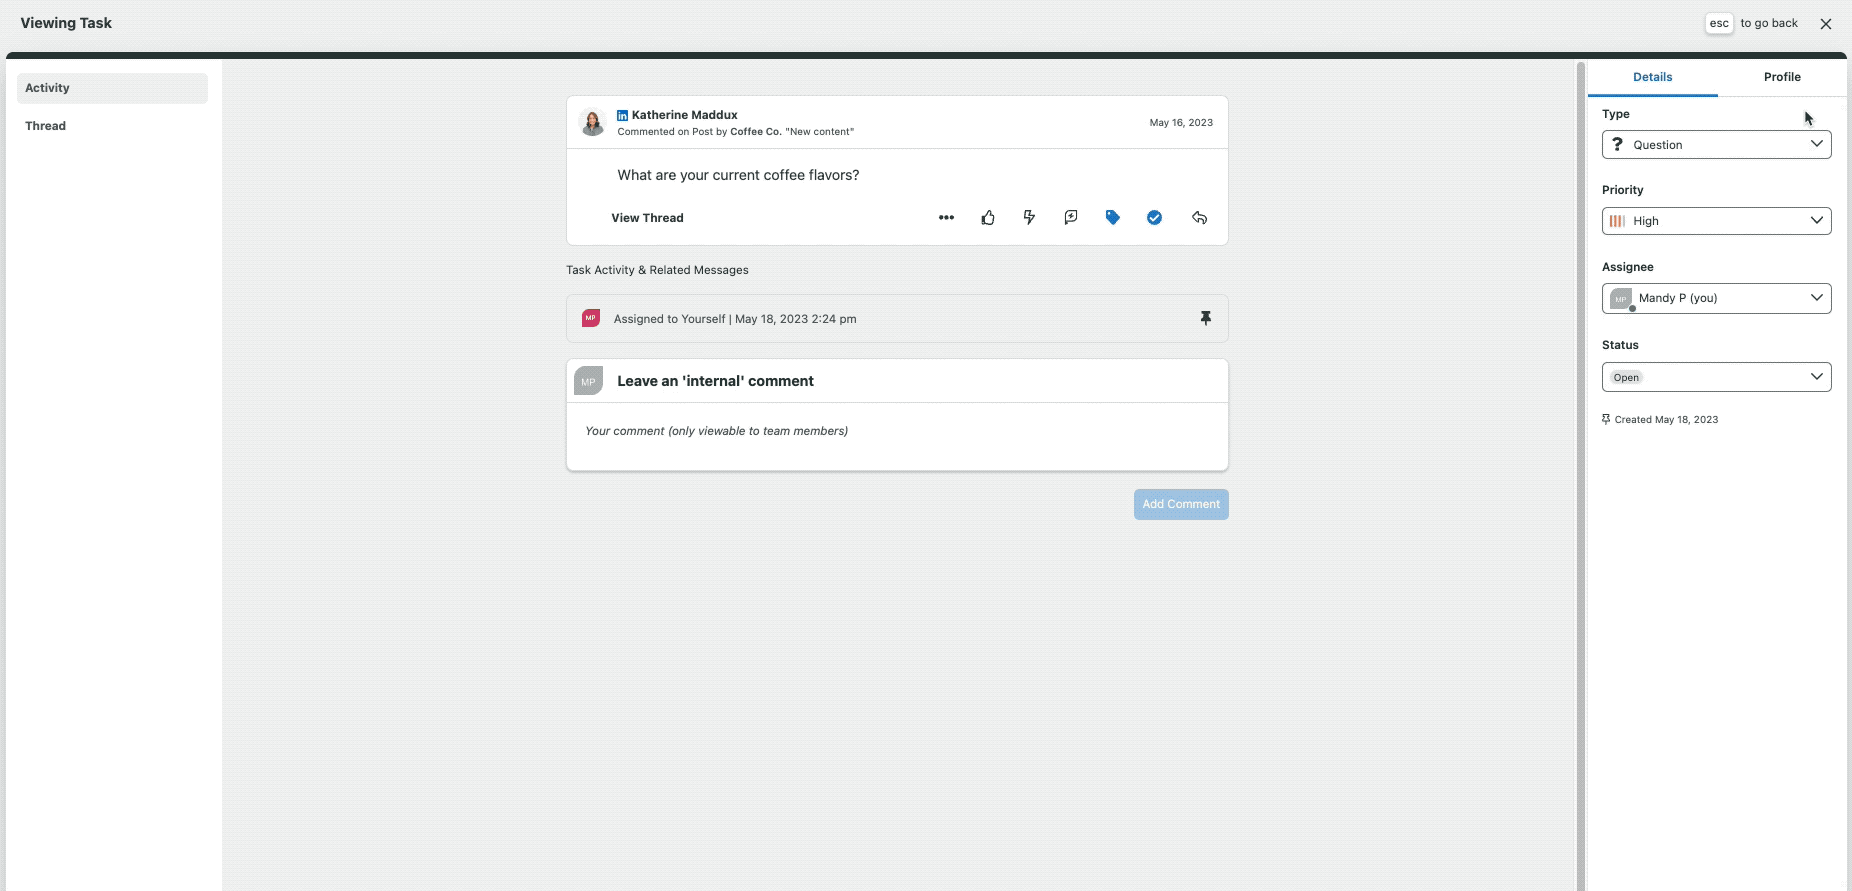Click the LinkedIn network icon beside name
The width and height of the screenshot is (1852, 891).
(622, 115)
